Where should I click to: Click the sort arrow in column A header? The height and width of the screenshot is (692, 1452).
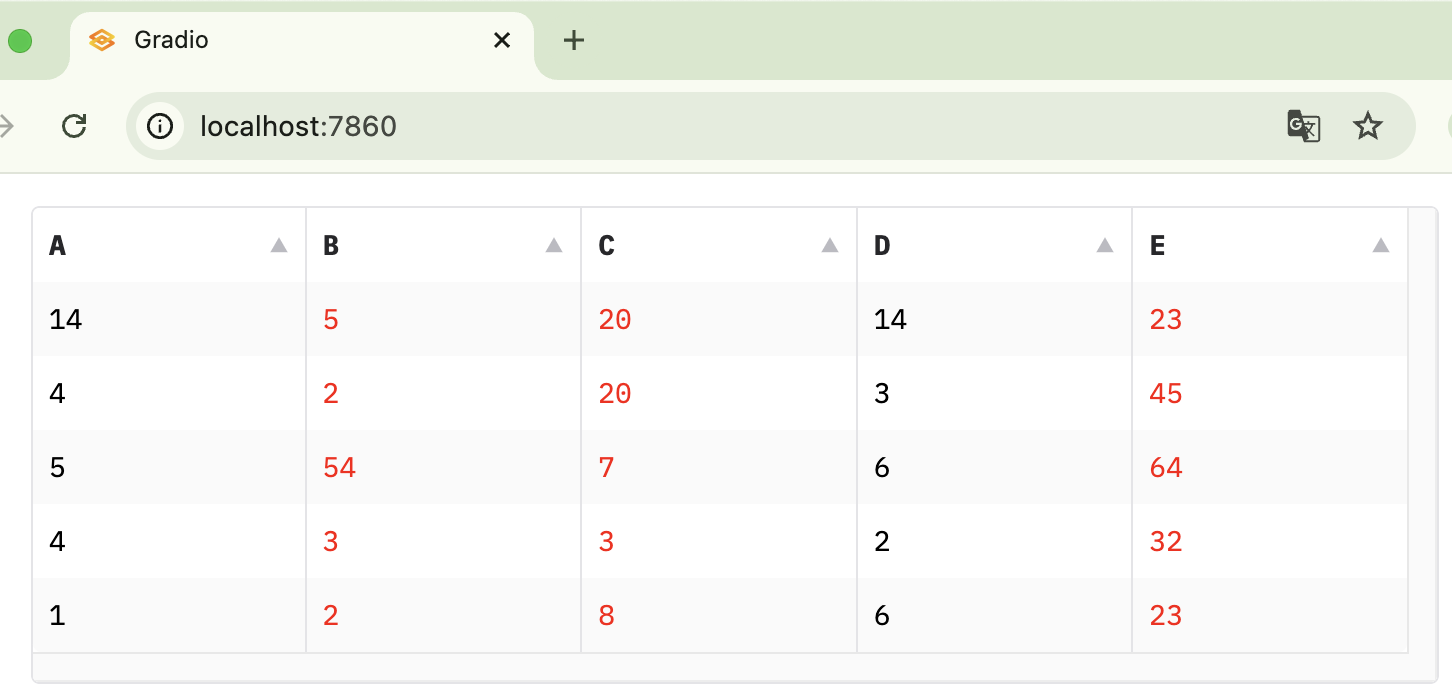click(279, 245)
